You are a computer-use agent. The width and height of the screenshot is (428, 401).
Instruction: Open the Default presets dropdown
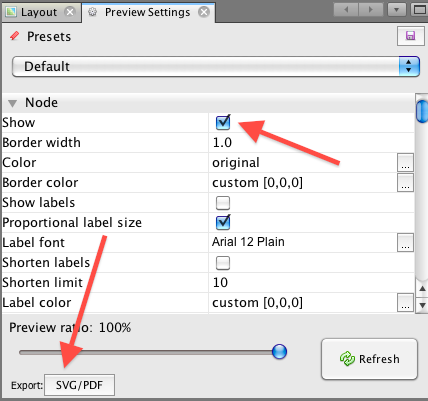[216, 66]
